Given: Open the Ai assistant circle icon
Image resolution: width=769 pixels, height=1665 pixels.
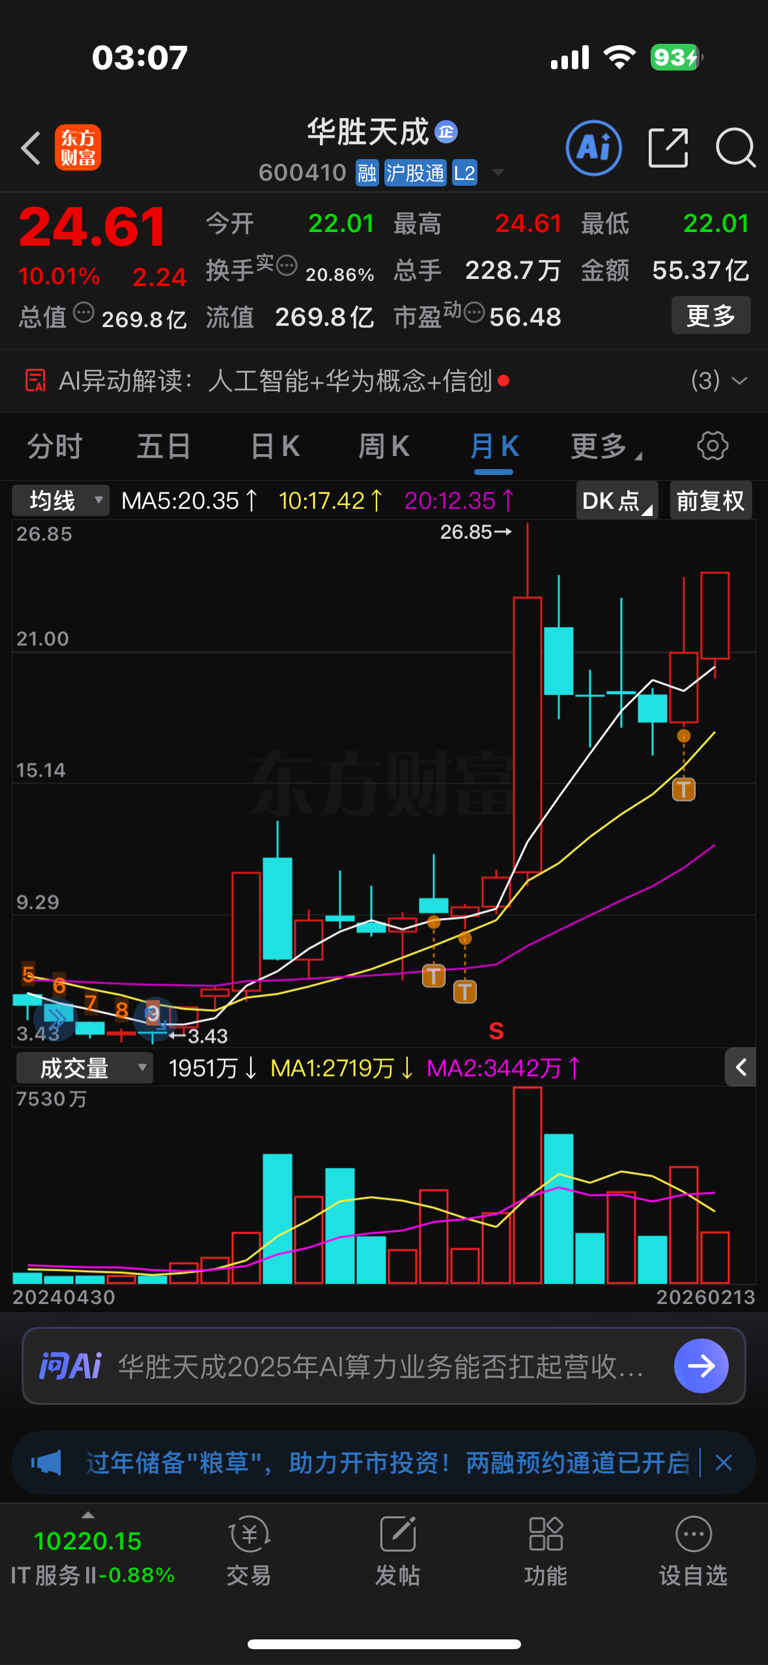Looking at the screenshot, I should (x=594, y=148).
